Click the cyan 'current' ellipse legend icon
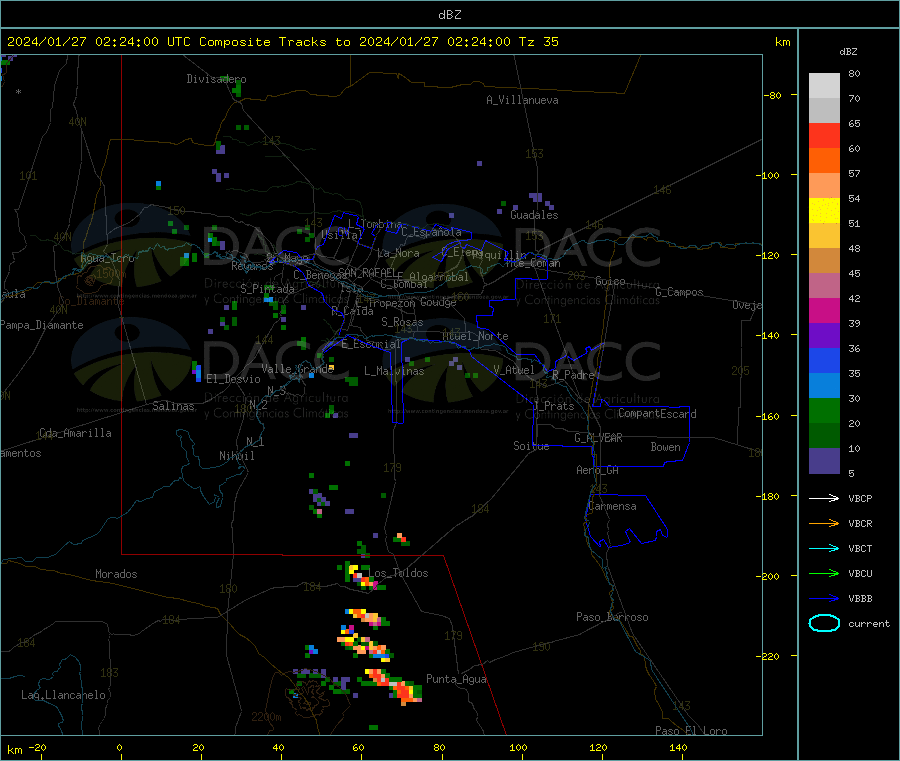This screenshot has width=900, height=761. tap(824, 623)
